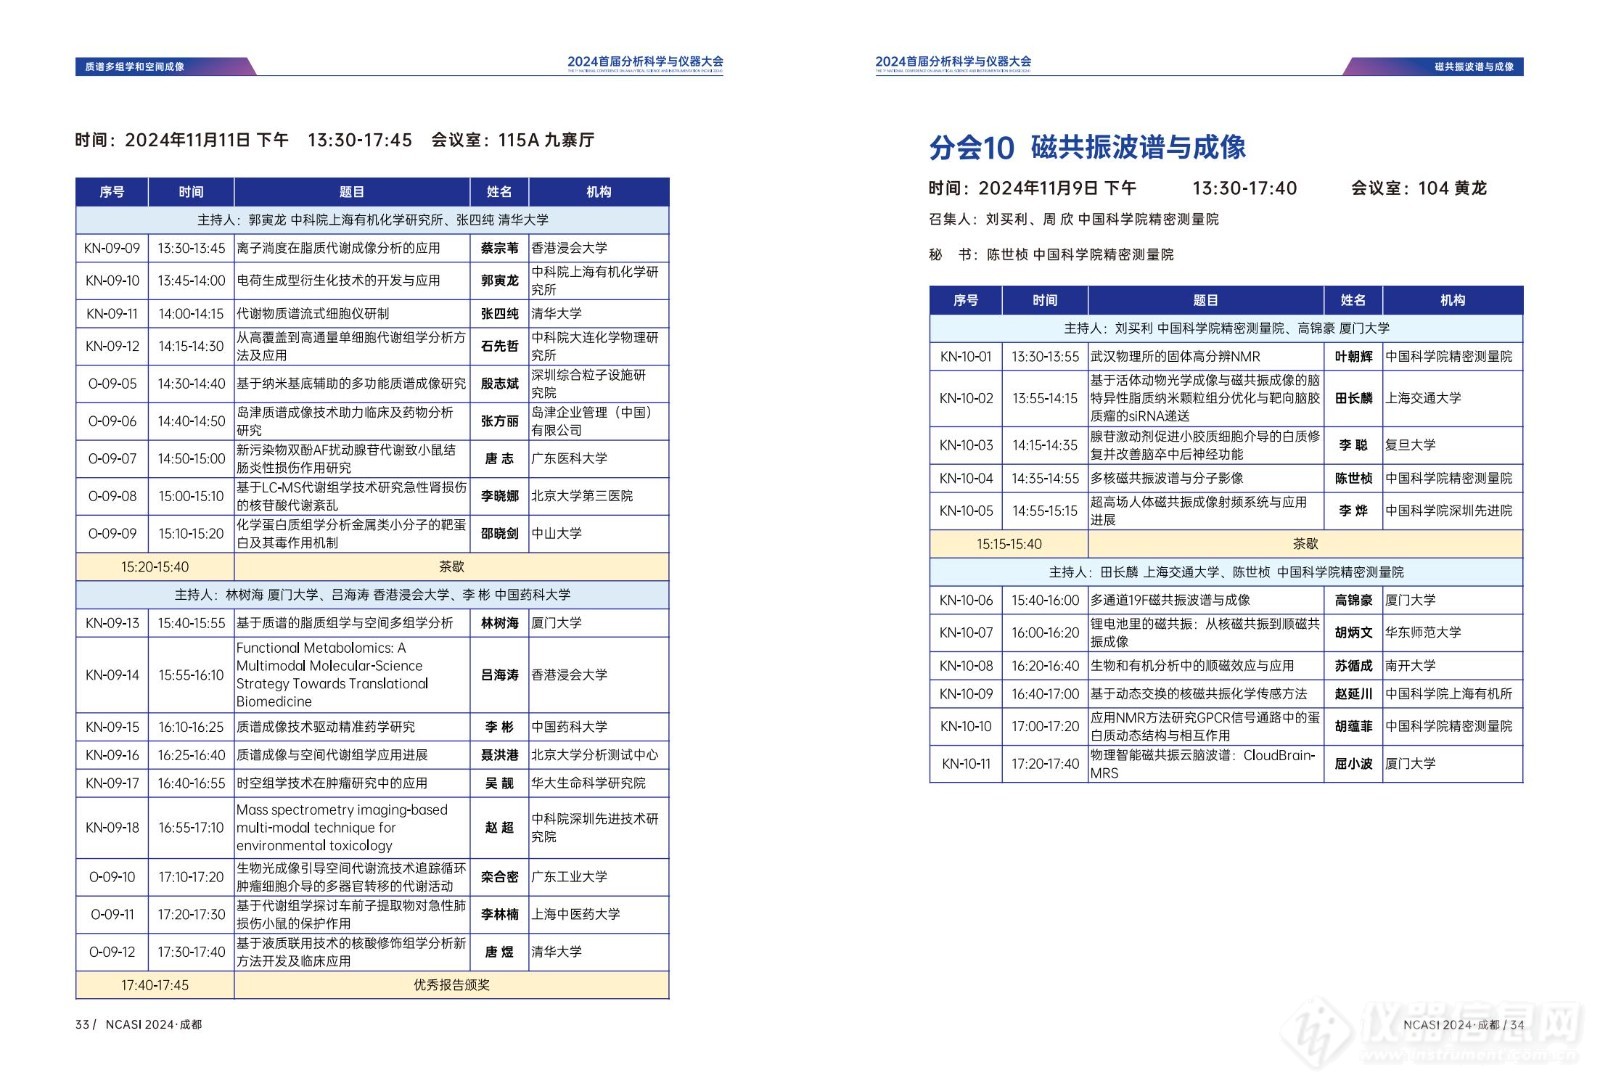Click the right page room text '会议室：104 黄龙'

pyautogui.click(x=1418, y=188)
